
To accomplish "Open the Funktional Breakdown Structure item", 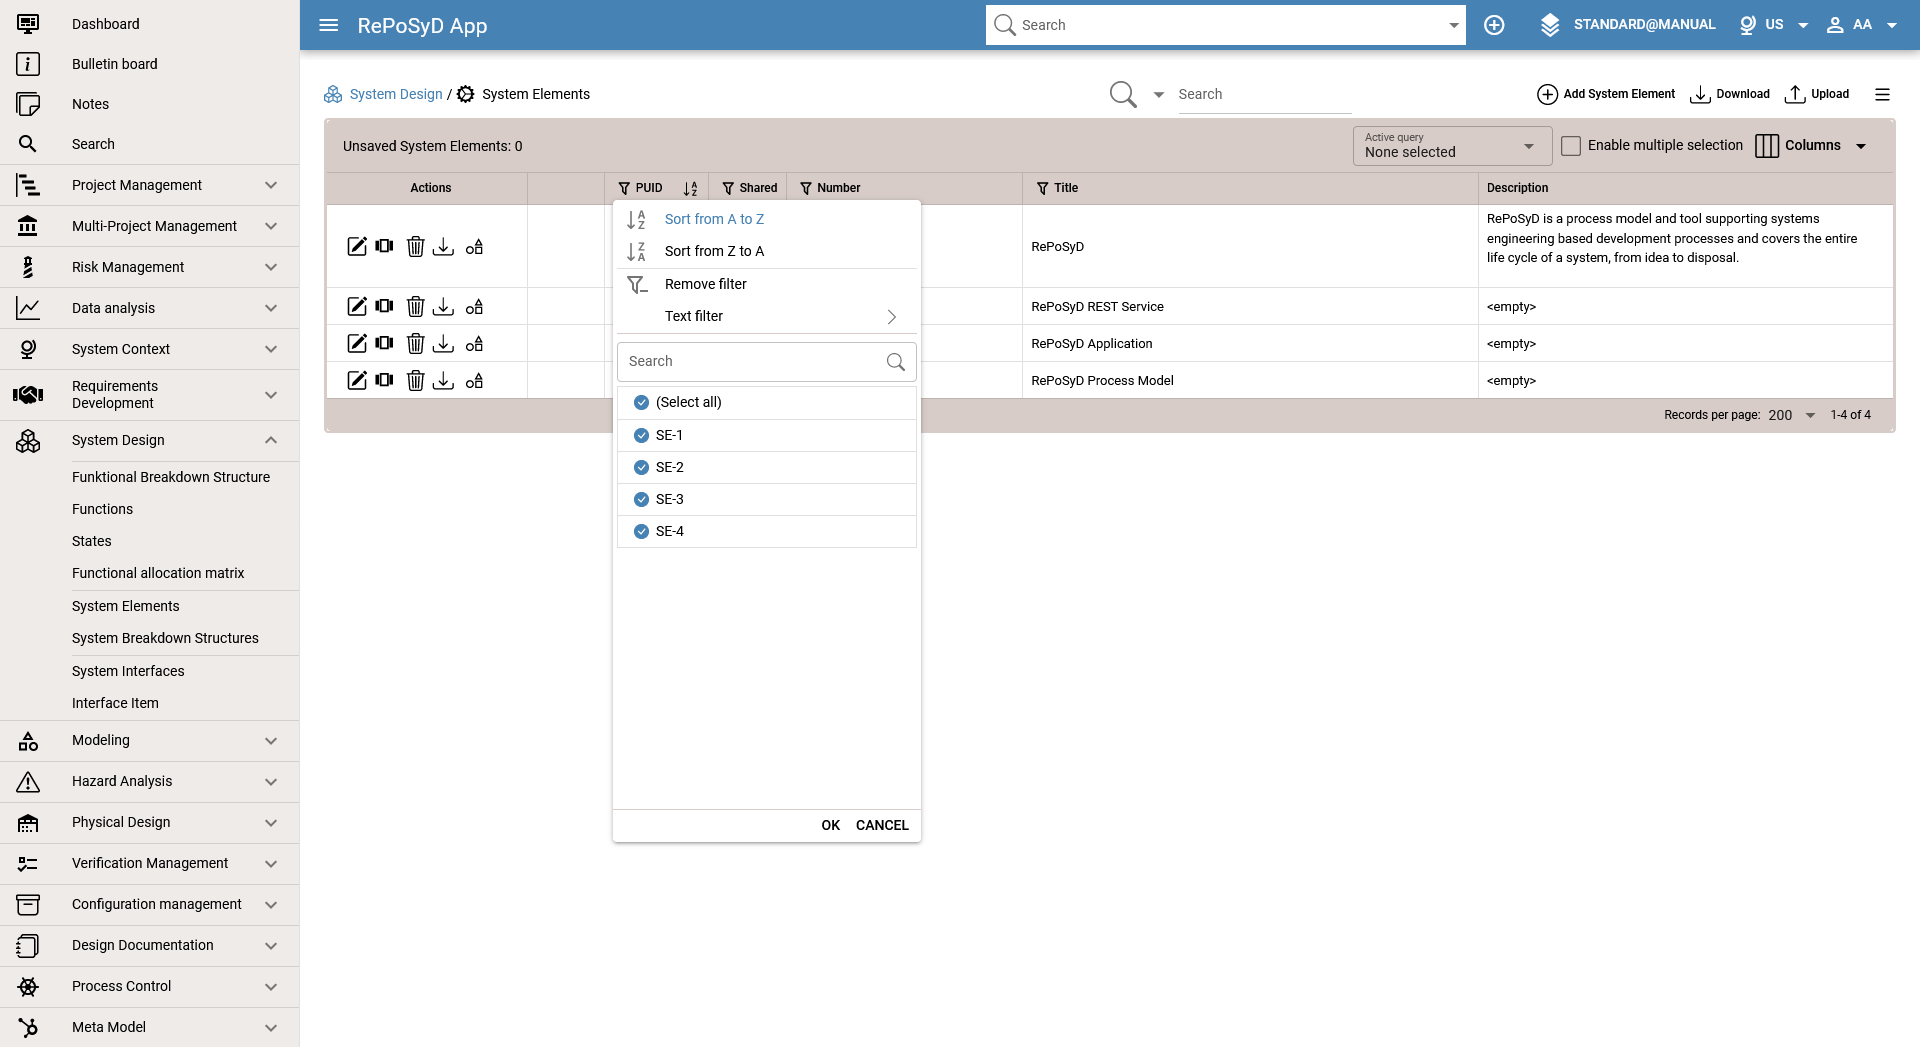I will click(x=171, y=477).
